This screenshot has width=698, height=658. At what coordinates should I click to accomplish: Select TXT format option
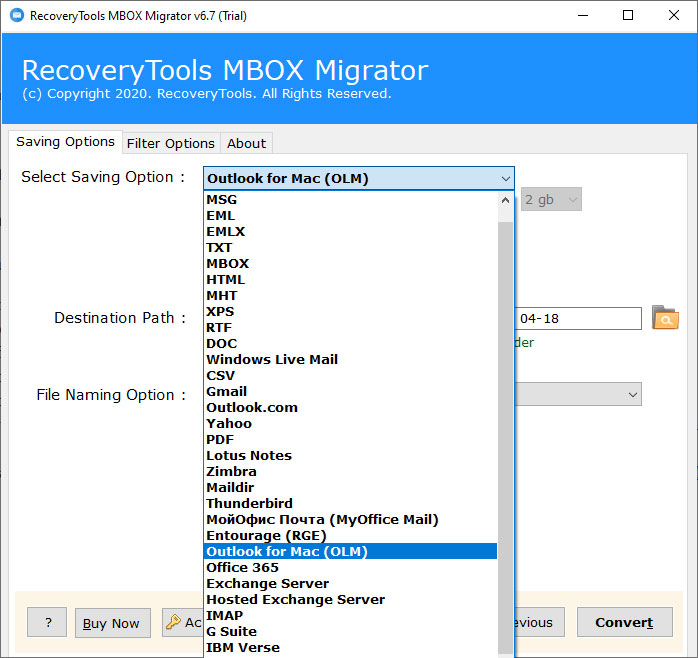pos(350,248)
